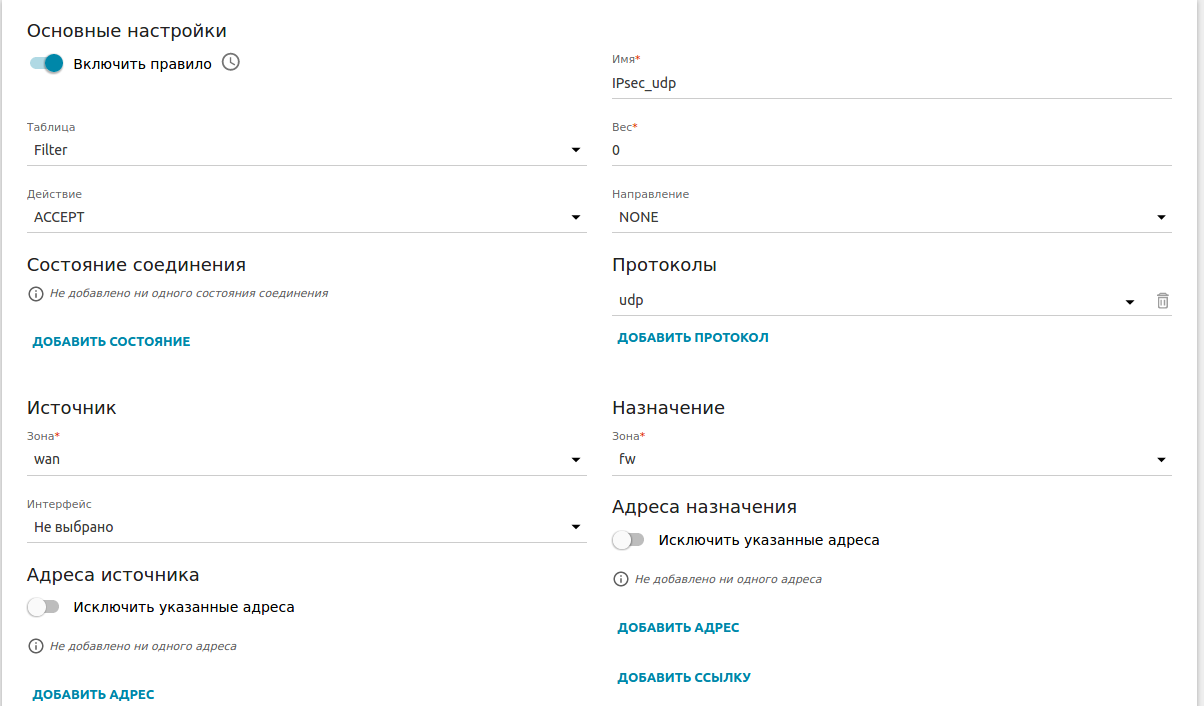Open the Направление dropdown showing NONE

[890, 217]
